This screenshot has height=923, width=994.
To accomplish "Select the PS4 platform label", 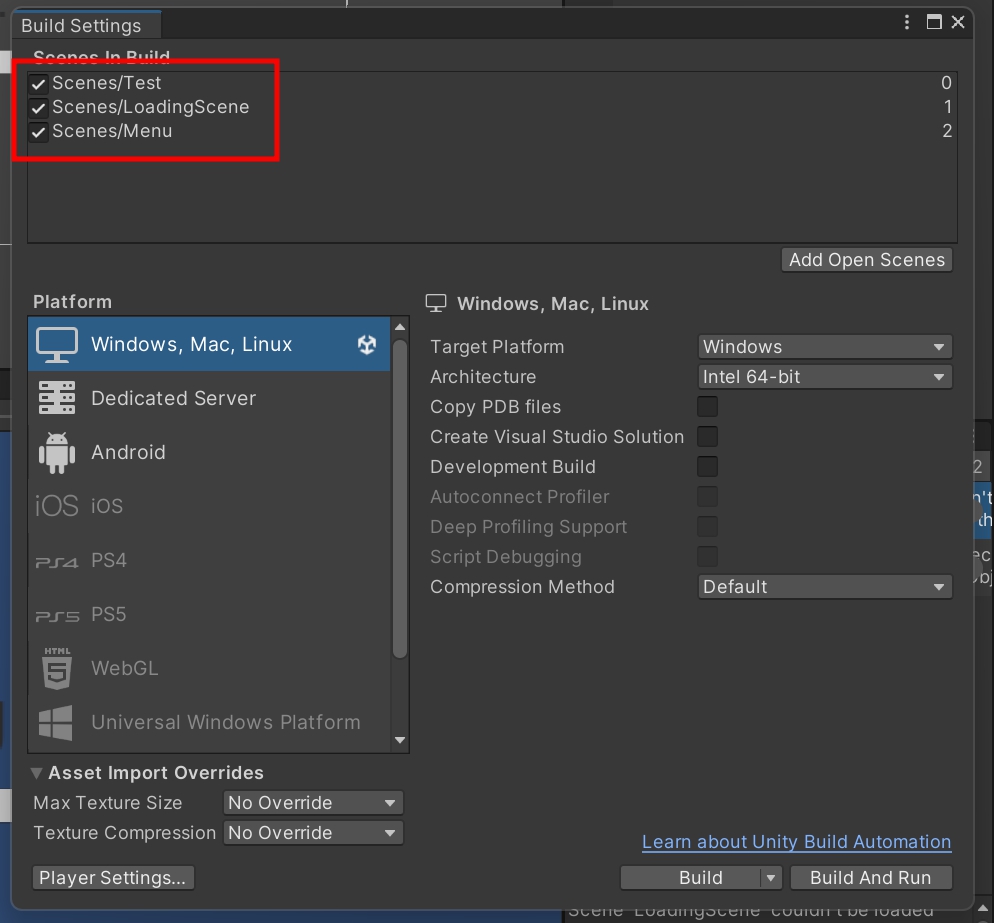I will pyautogui.click(x=108, y=560).
